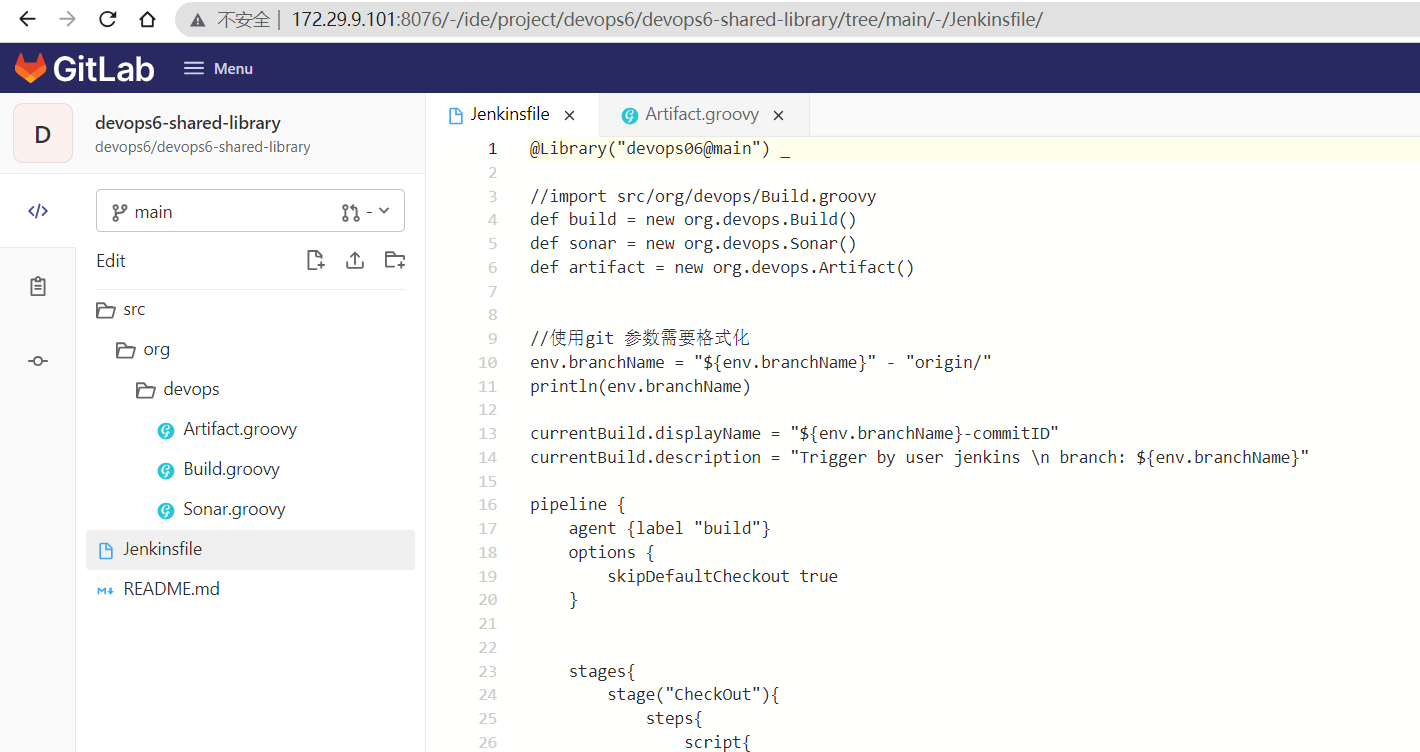Switch to the Jenkinsfile editor tab
This screenshot has height=752, width=1420.
[510, 114]
